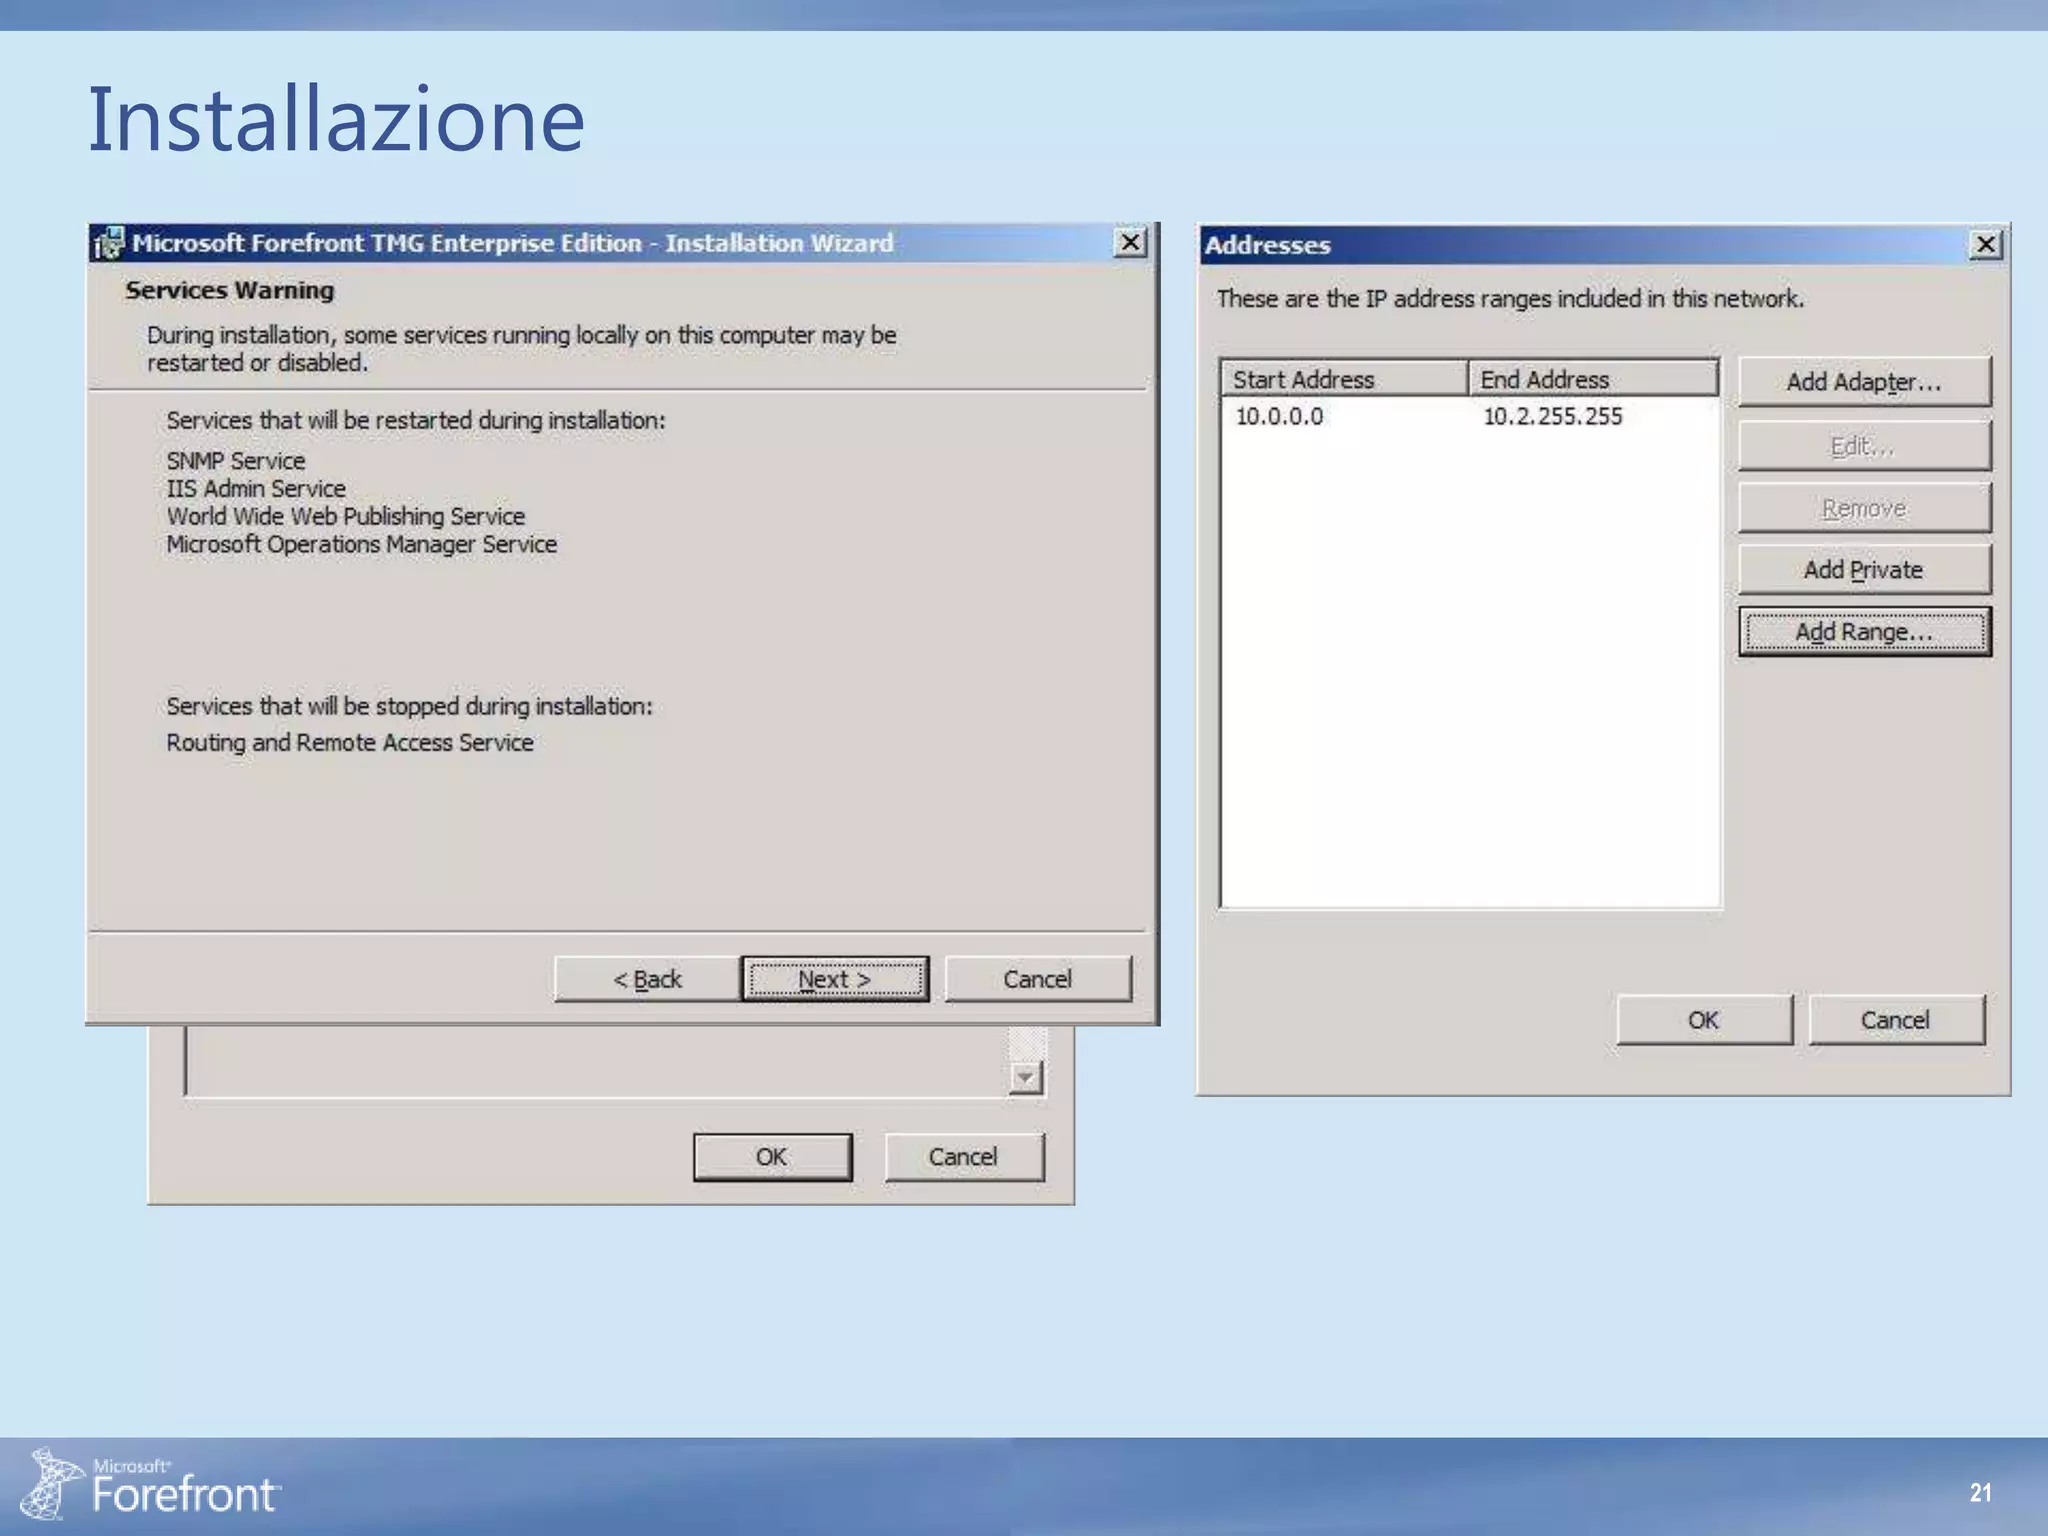This screenshot has width=2048, height=1536.
Task: Click the Add Private button
Action: (x=1864, y=570)
